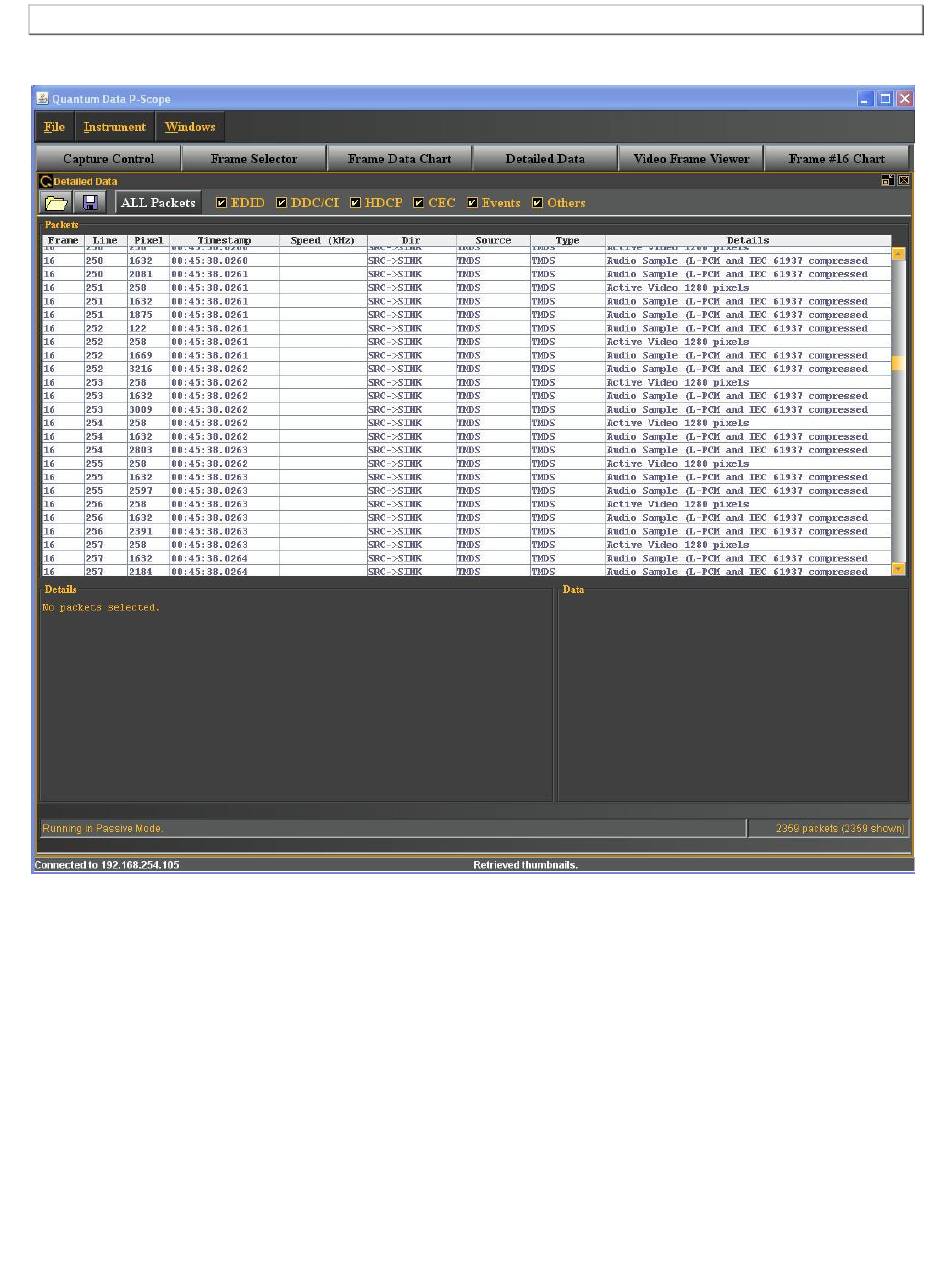Disable the HDCP checkbox

355,203
